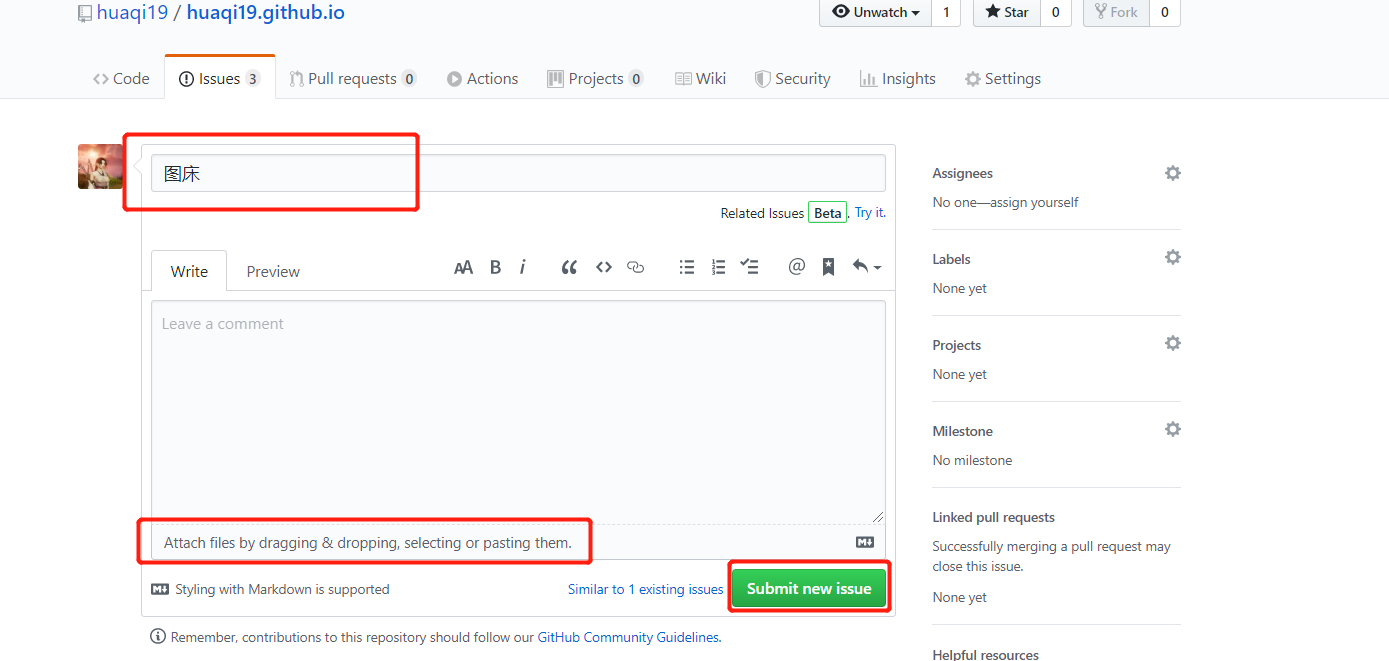Switch to the Code tab
The image size is (1389, 661).
point(121,79)
